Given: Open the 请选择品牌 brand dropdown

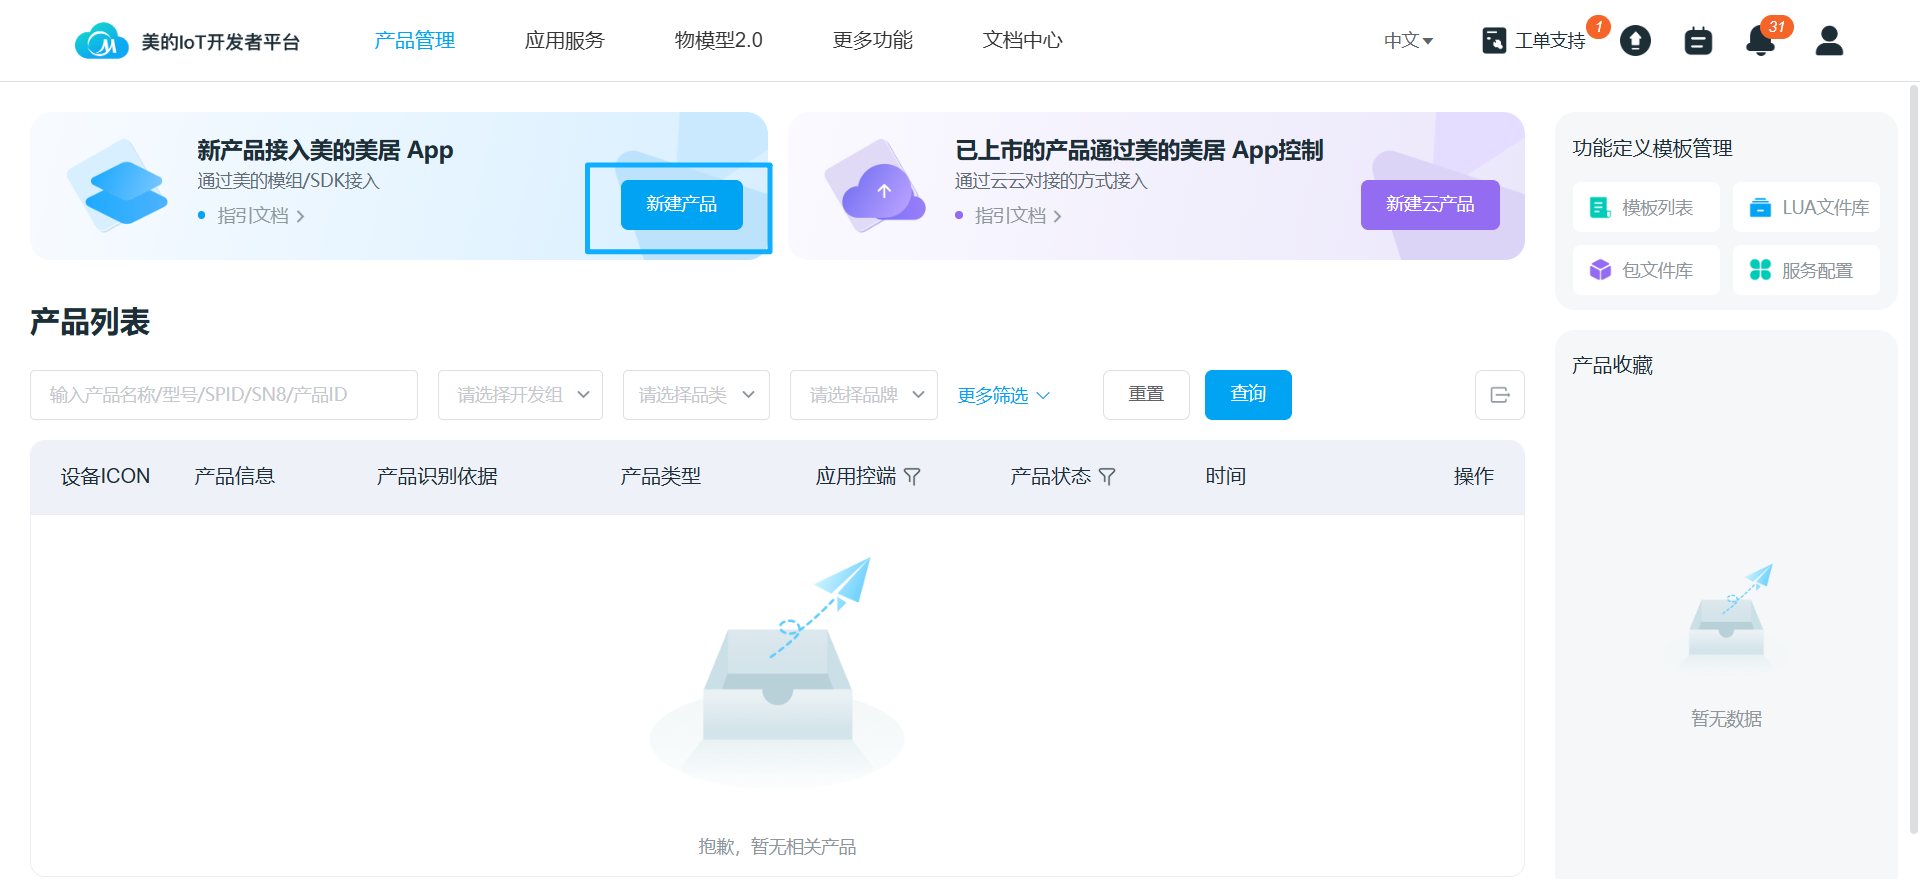Looking at the screenshot, I should (863, 395).
